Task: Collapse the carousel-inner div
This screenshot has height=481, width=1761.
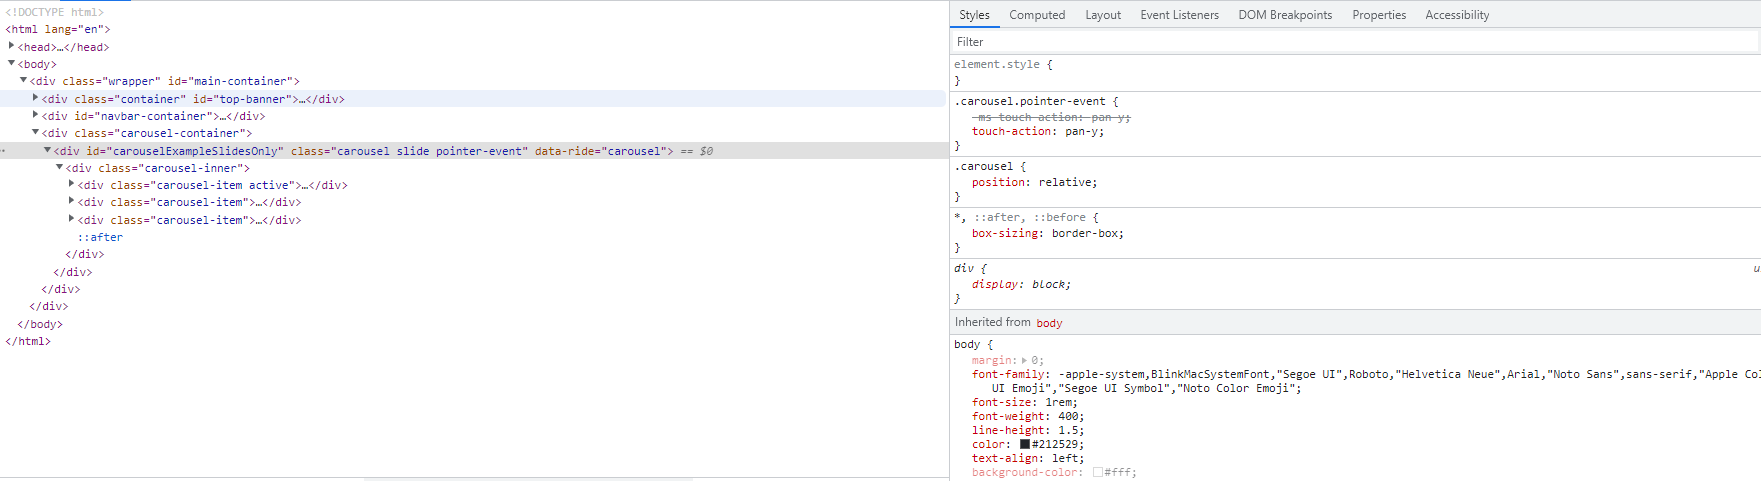Action: pyautogui.click(x=59, y=167)
